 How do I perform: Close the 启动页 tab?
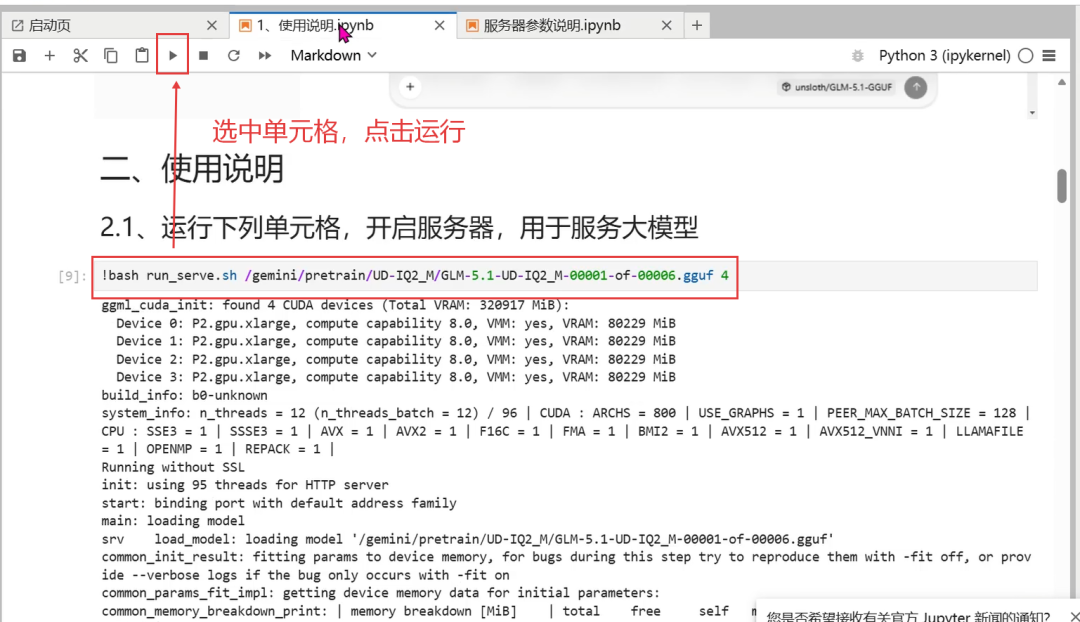pyautogui.click(x=211, y=25)
